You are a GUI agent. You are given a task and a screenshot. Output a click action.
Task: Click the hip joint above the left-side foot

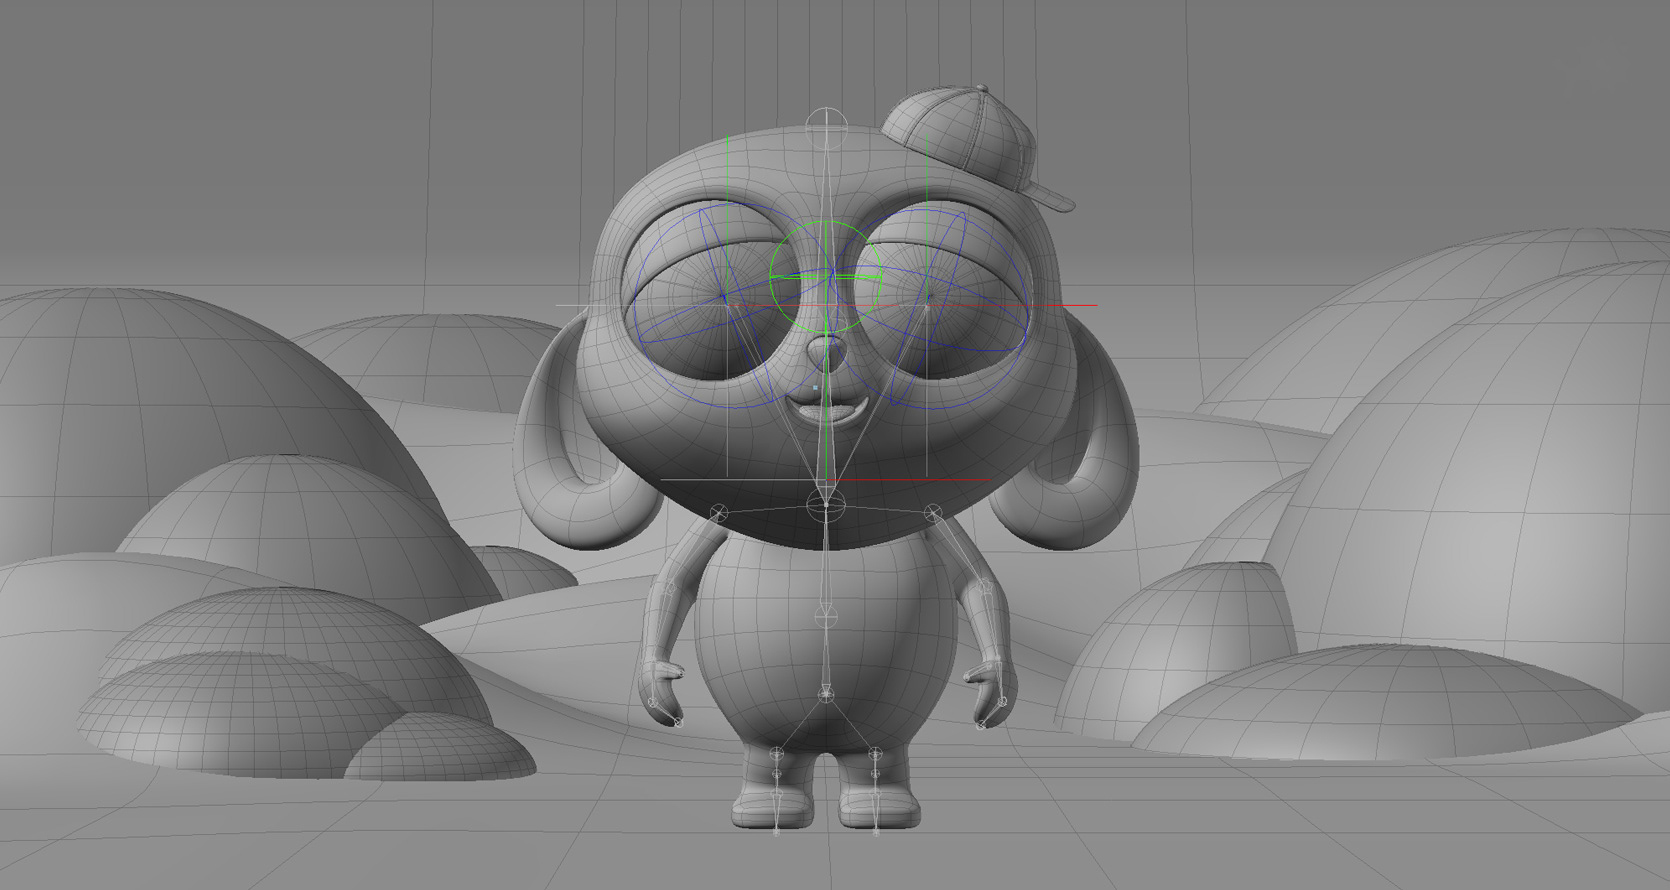776,752
